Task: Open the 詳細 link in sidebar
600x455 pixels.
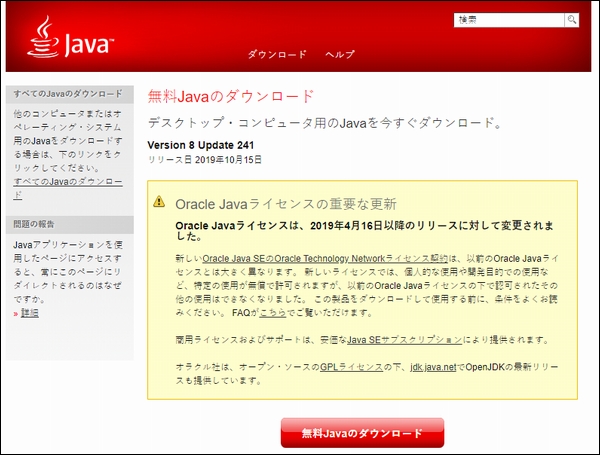Action: pyautogui.click(x=29, y=313)
